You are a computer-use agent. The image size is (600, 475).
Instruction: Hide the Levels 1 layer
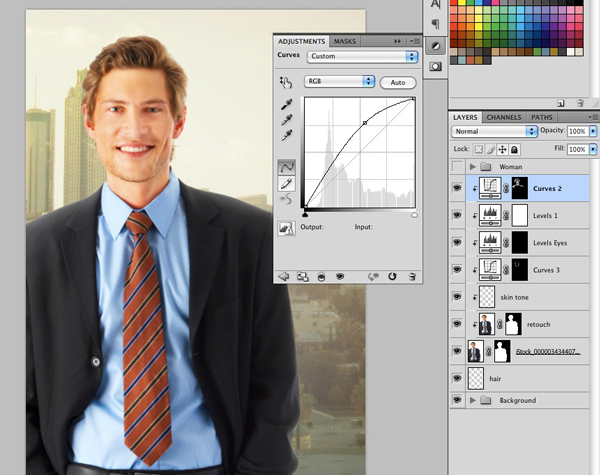pyautogui.click(x=458, y=215)
